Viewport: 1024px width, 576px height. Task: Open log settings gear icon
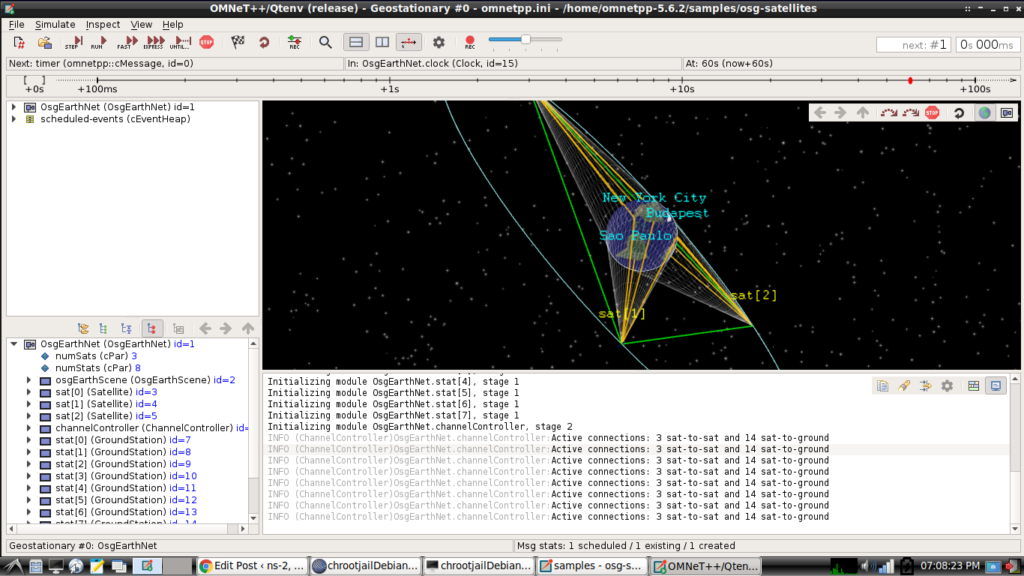point(947,386)
